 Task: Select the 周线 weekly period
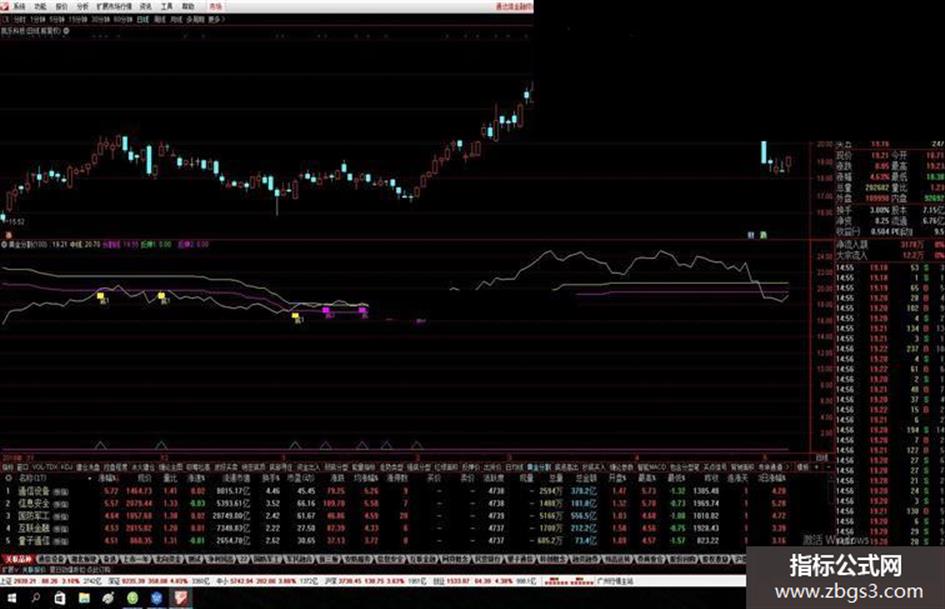click(160, 19)
